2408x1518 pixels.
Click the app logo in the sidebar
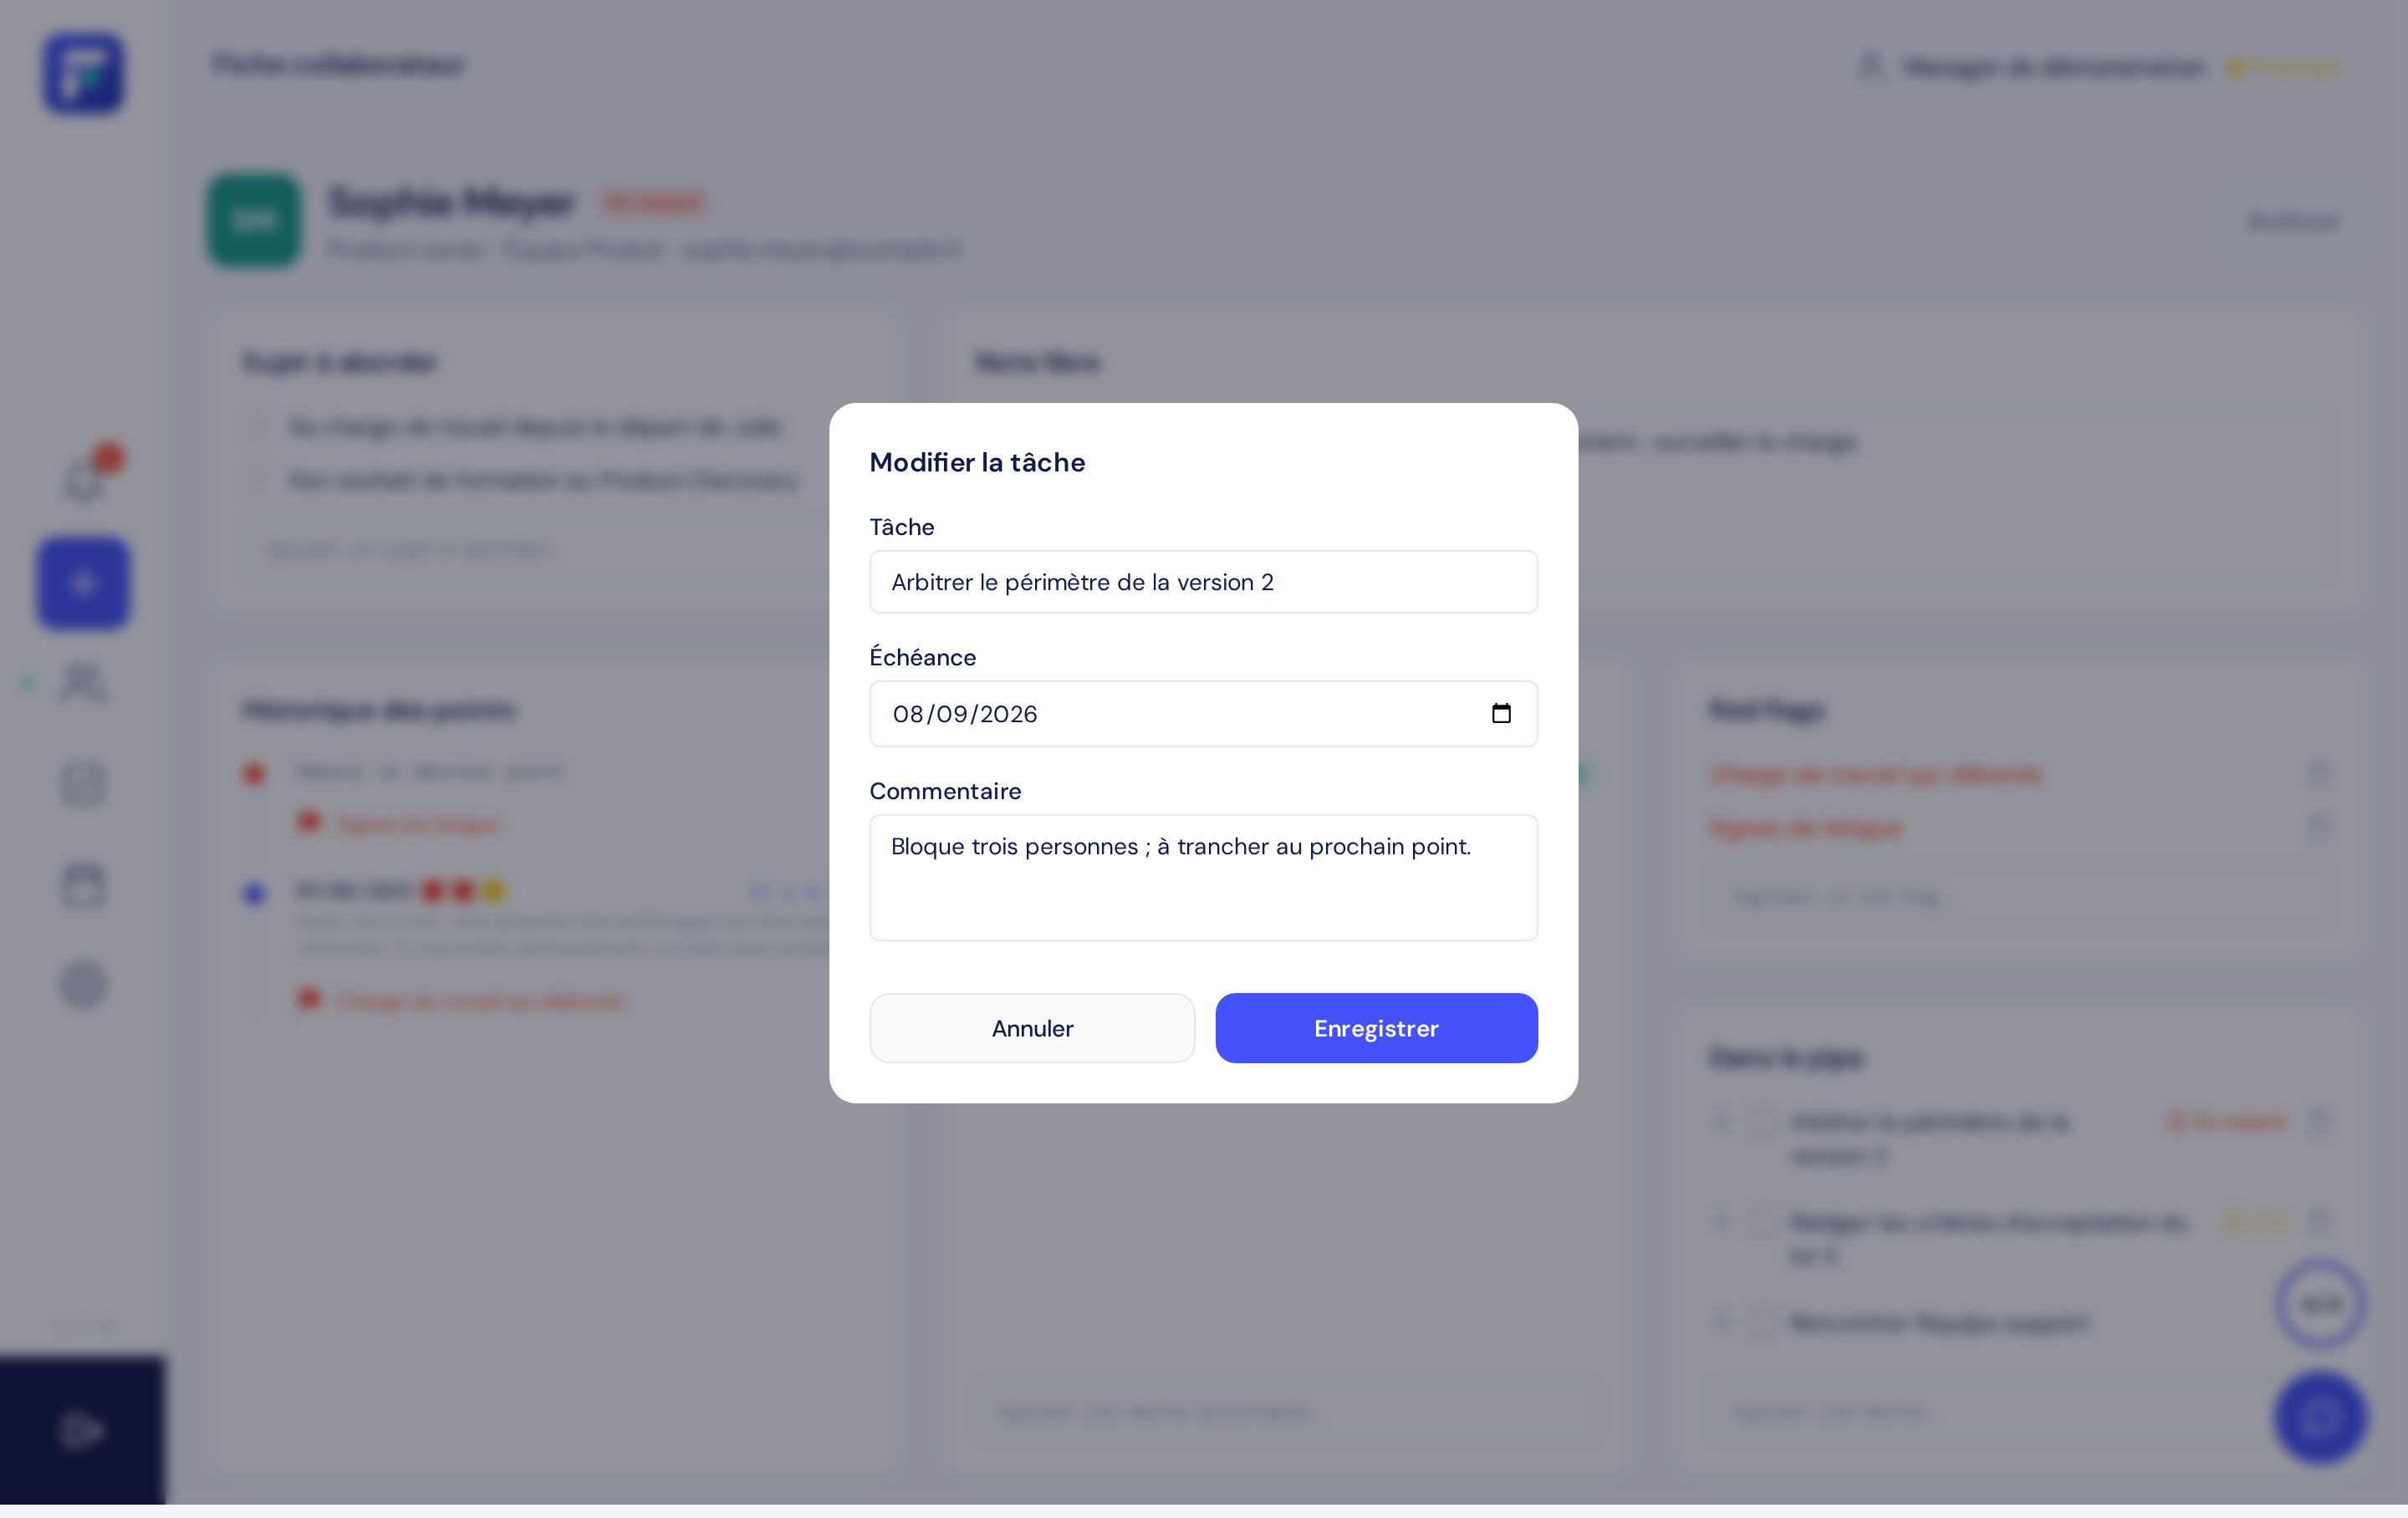83,73
